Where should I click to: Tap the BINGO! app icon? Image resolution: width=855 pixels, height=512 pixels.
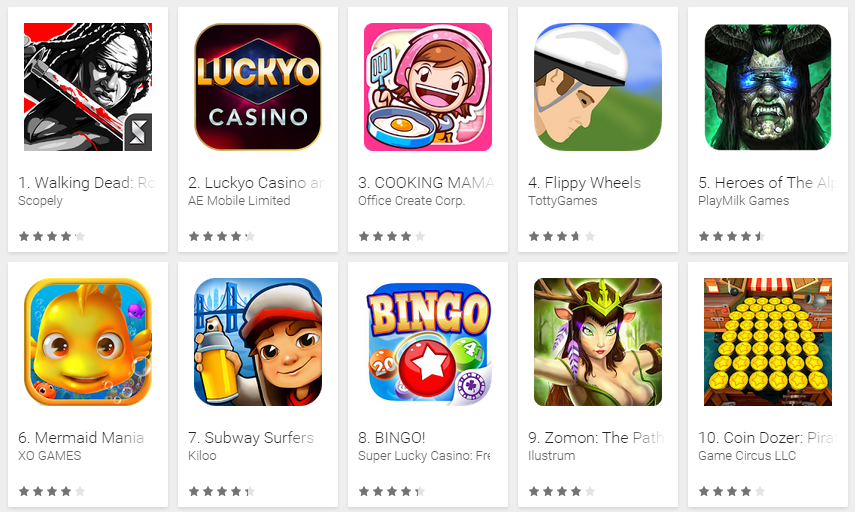(428, 342)
